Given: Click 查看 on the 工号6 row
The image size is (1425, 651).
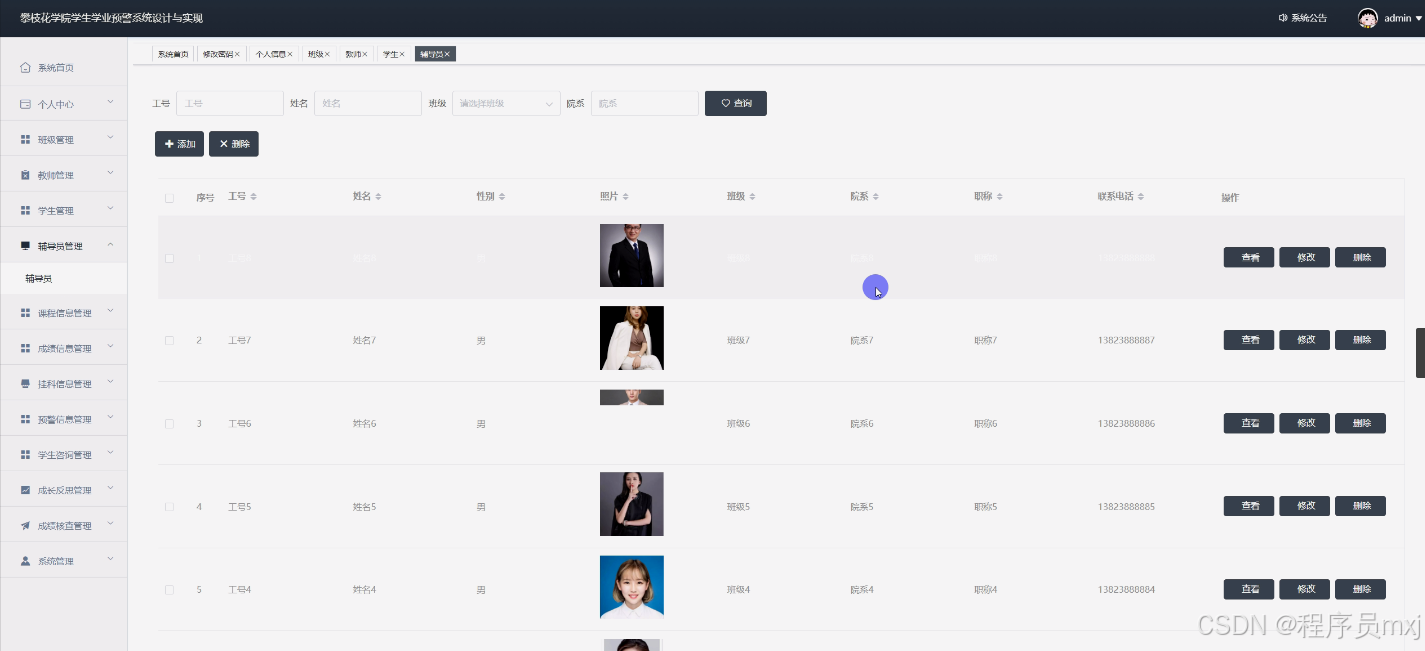Looking at the screenshot, I should click(1248, 423).
